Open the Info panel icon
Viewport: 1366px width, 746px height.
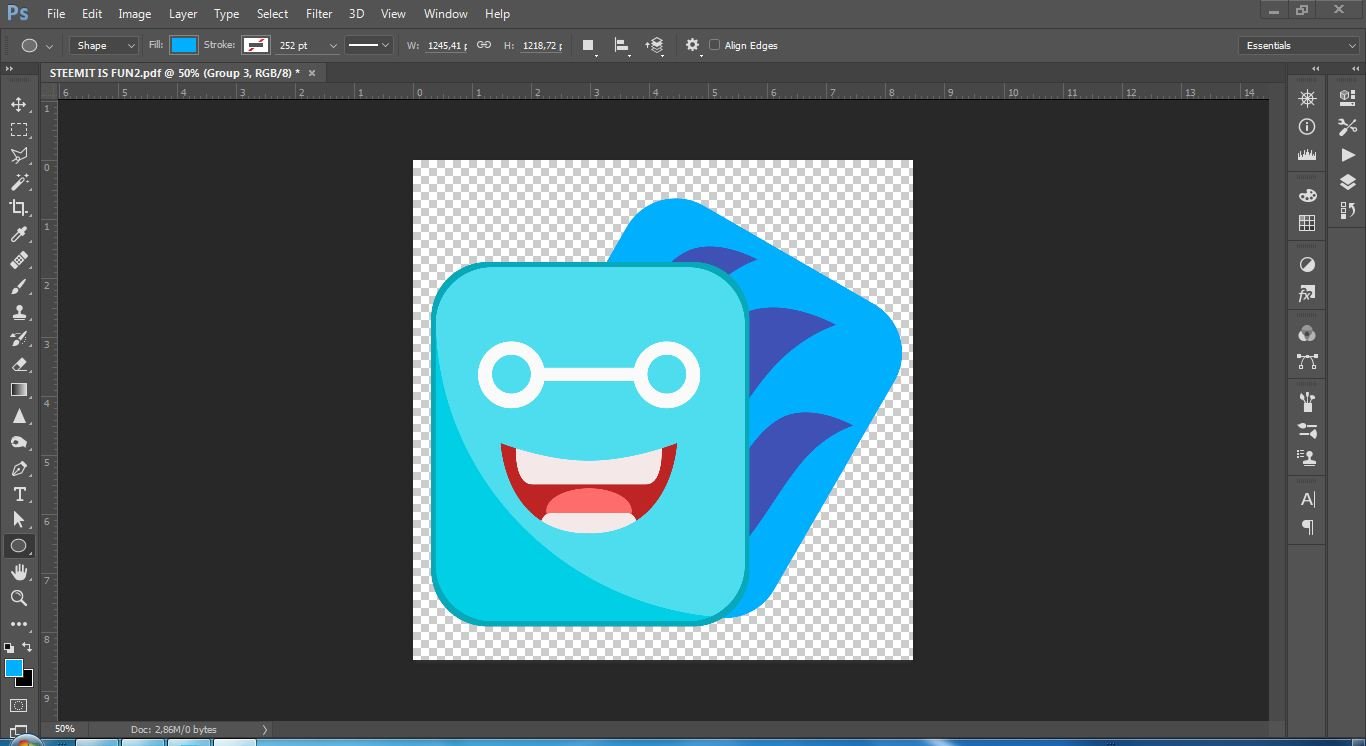pos(1307,127)
